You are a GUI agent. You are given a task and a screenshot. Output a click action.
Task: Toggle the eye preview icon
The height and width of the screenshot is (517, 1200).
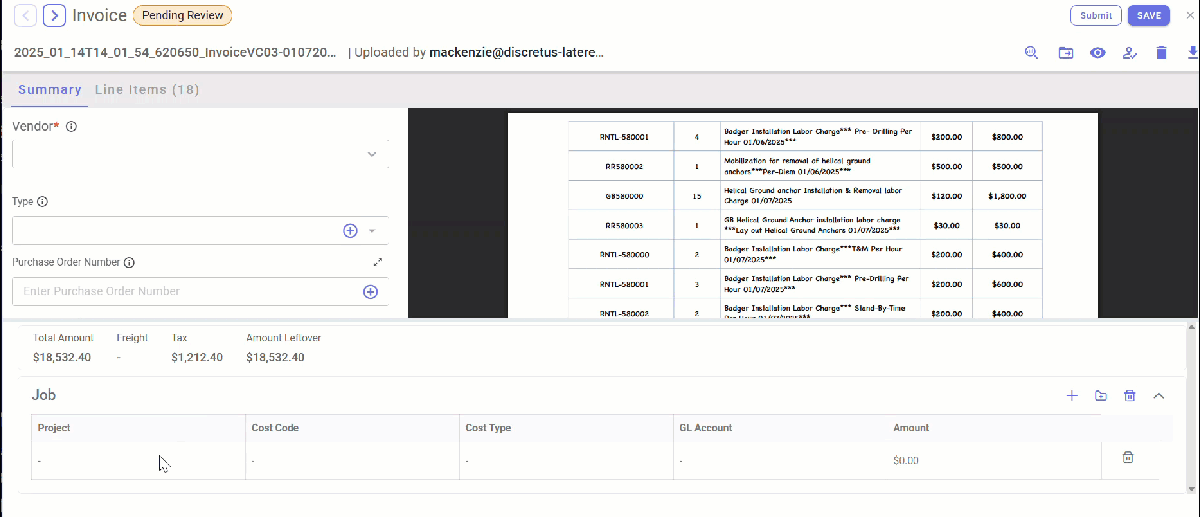click(1098, 53)
